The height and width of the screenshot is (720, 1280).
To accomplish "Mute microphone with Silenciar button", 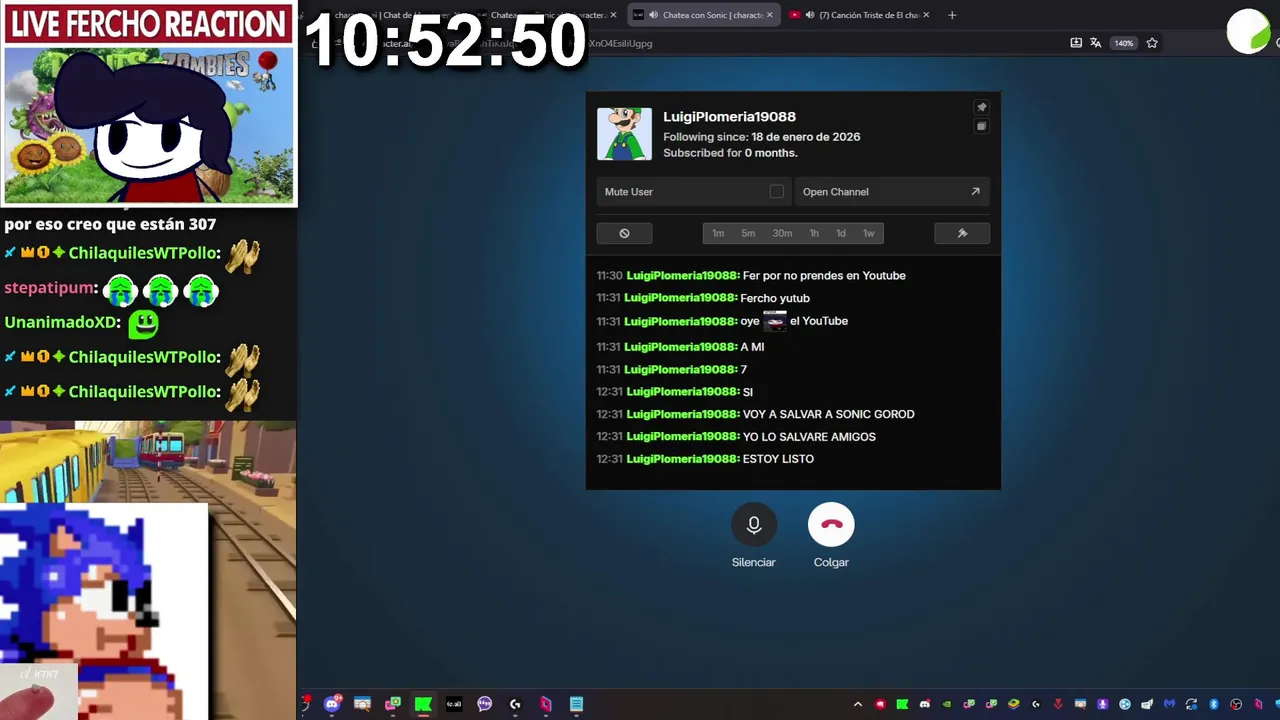I will [x=754, y=524].
